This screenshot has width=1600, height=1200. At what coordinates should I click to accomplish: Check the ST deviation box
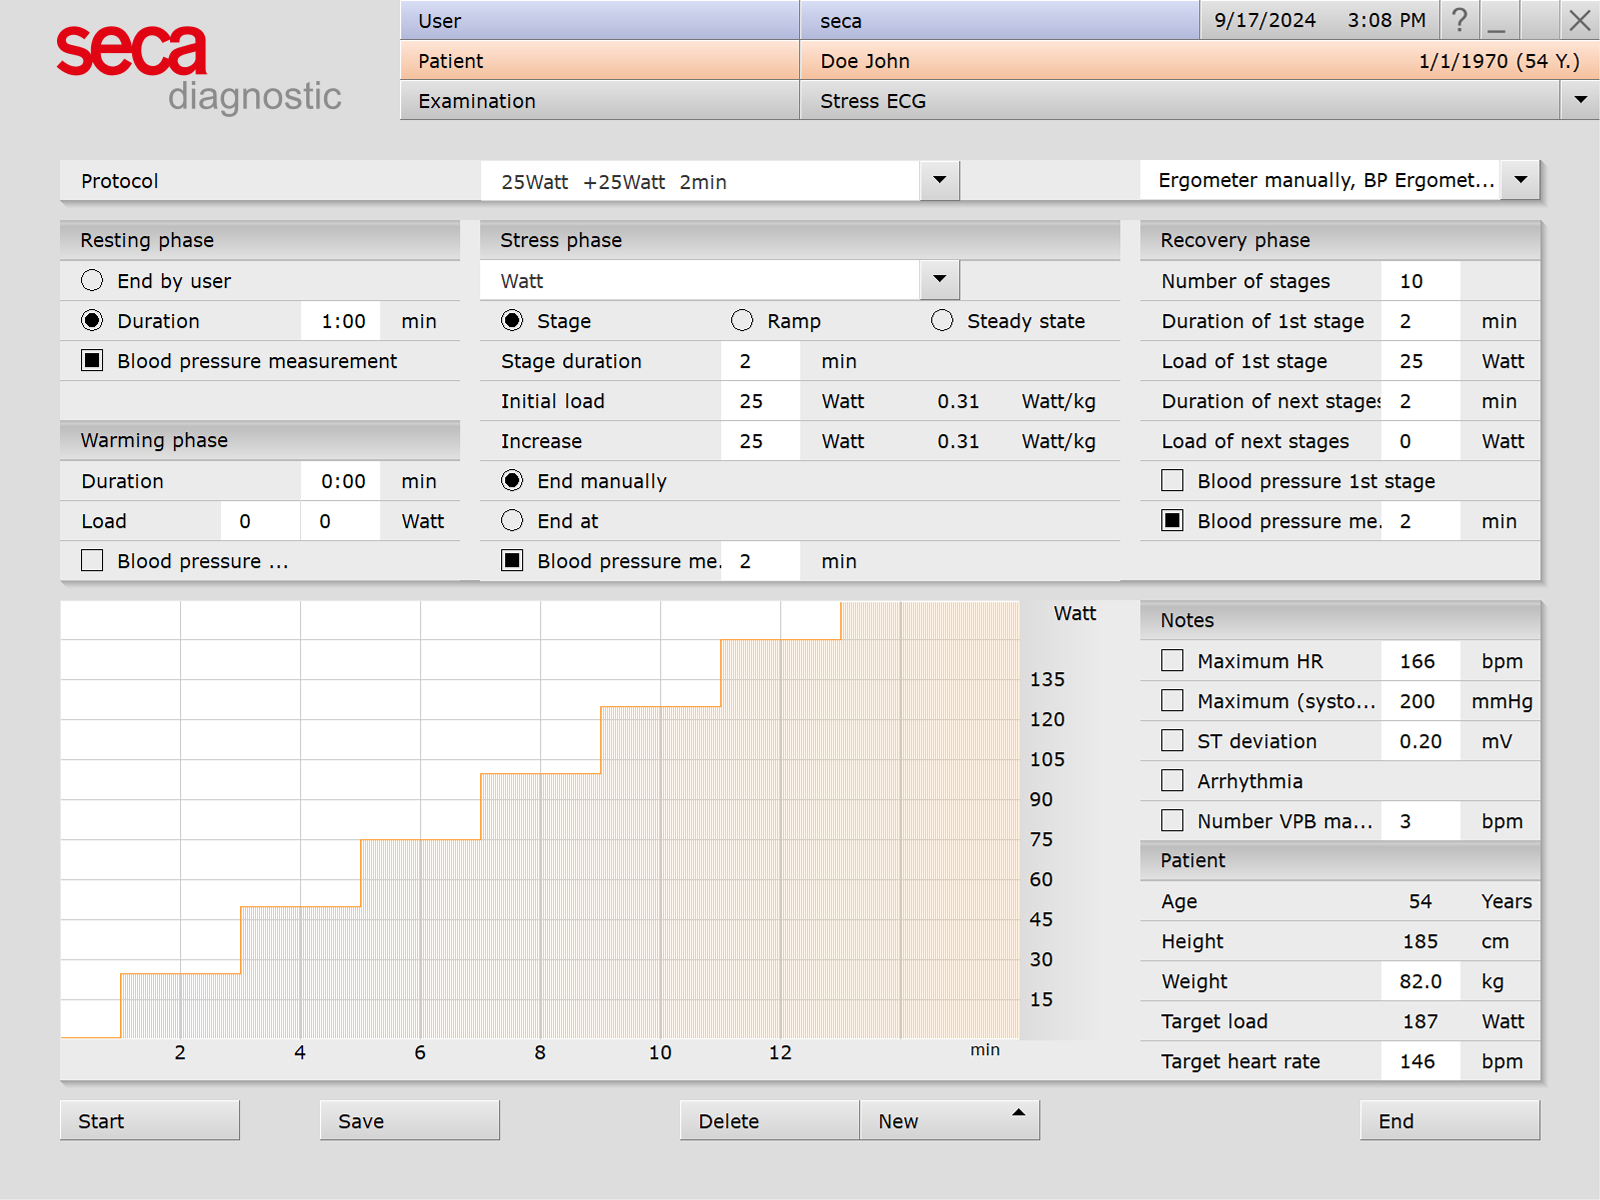pos(1171,741)
